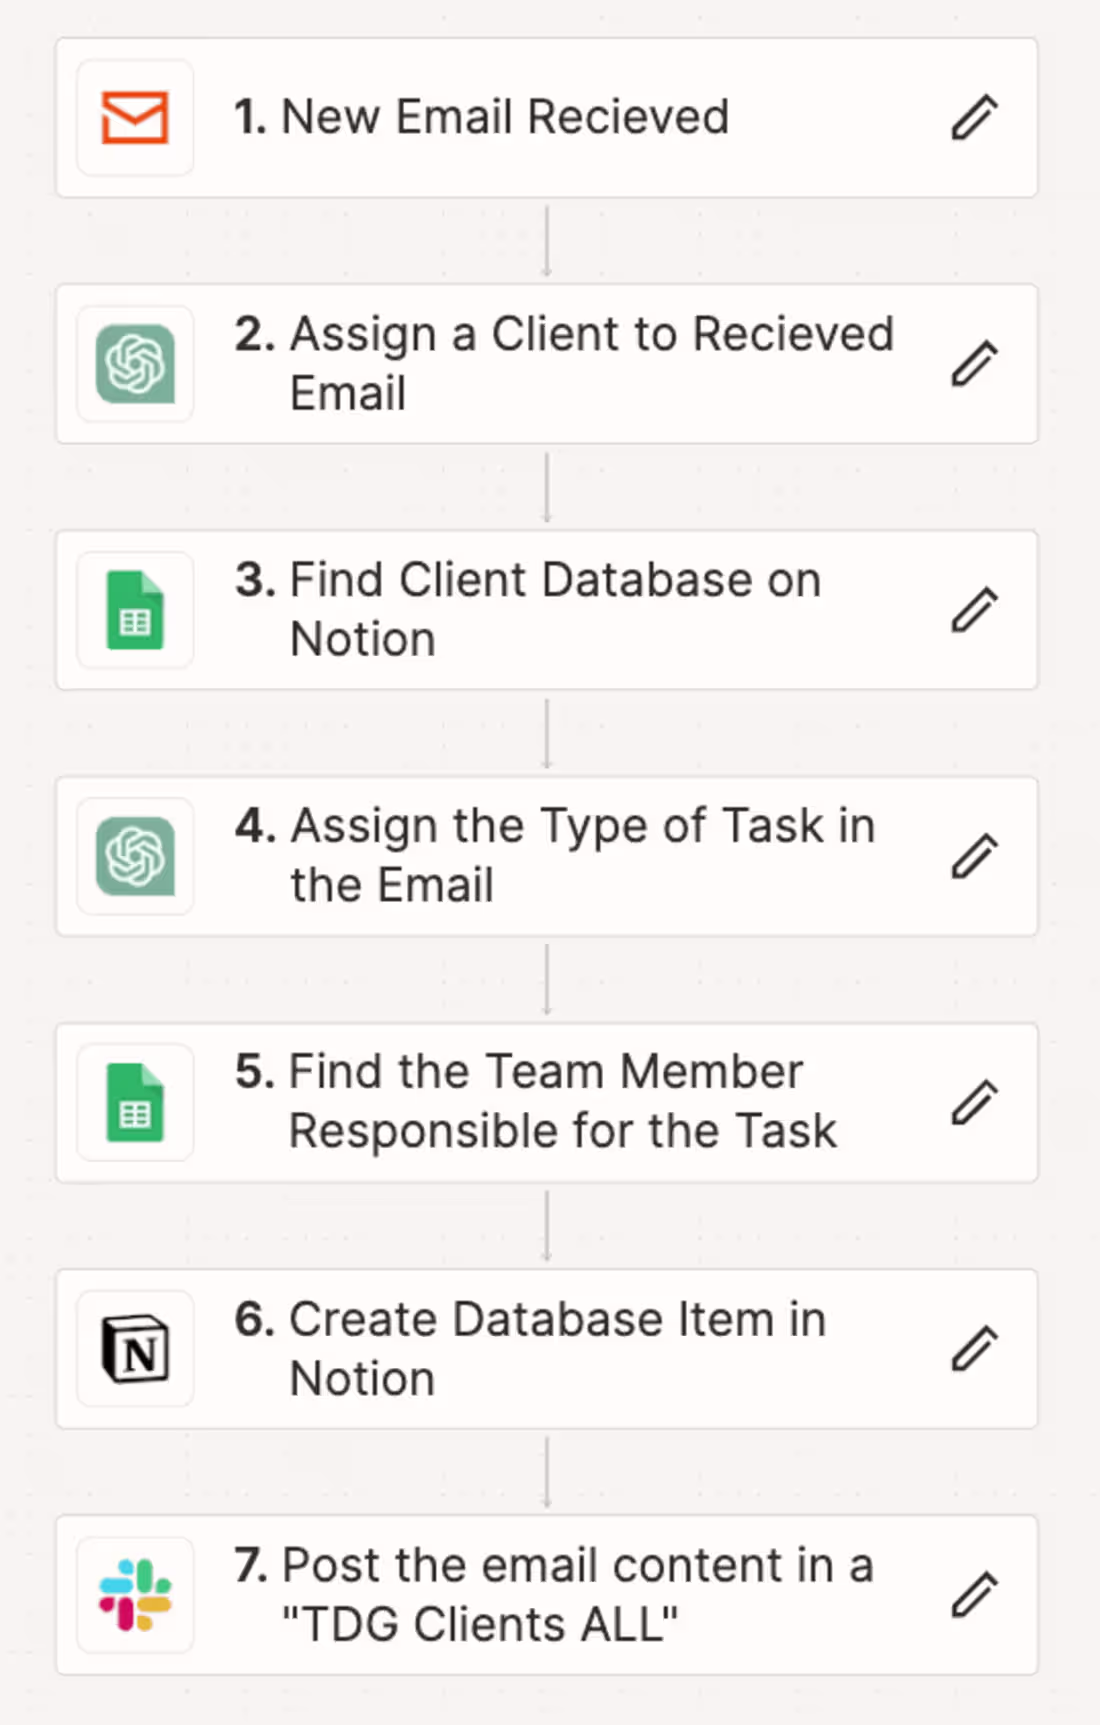Open editor for Assign the Type of Task step
The height and width of the screenshot is (1725, 1100).
click(x=975, y=857)
